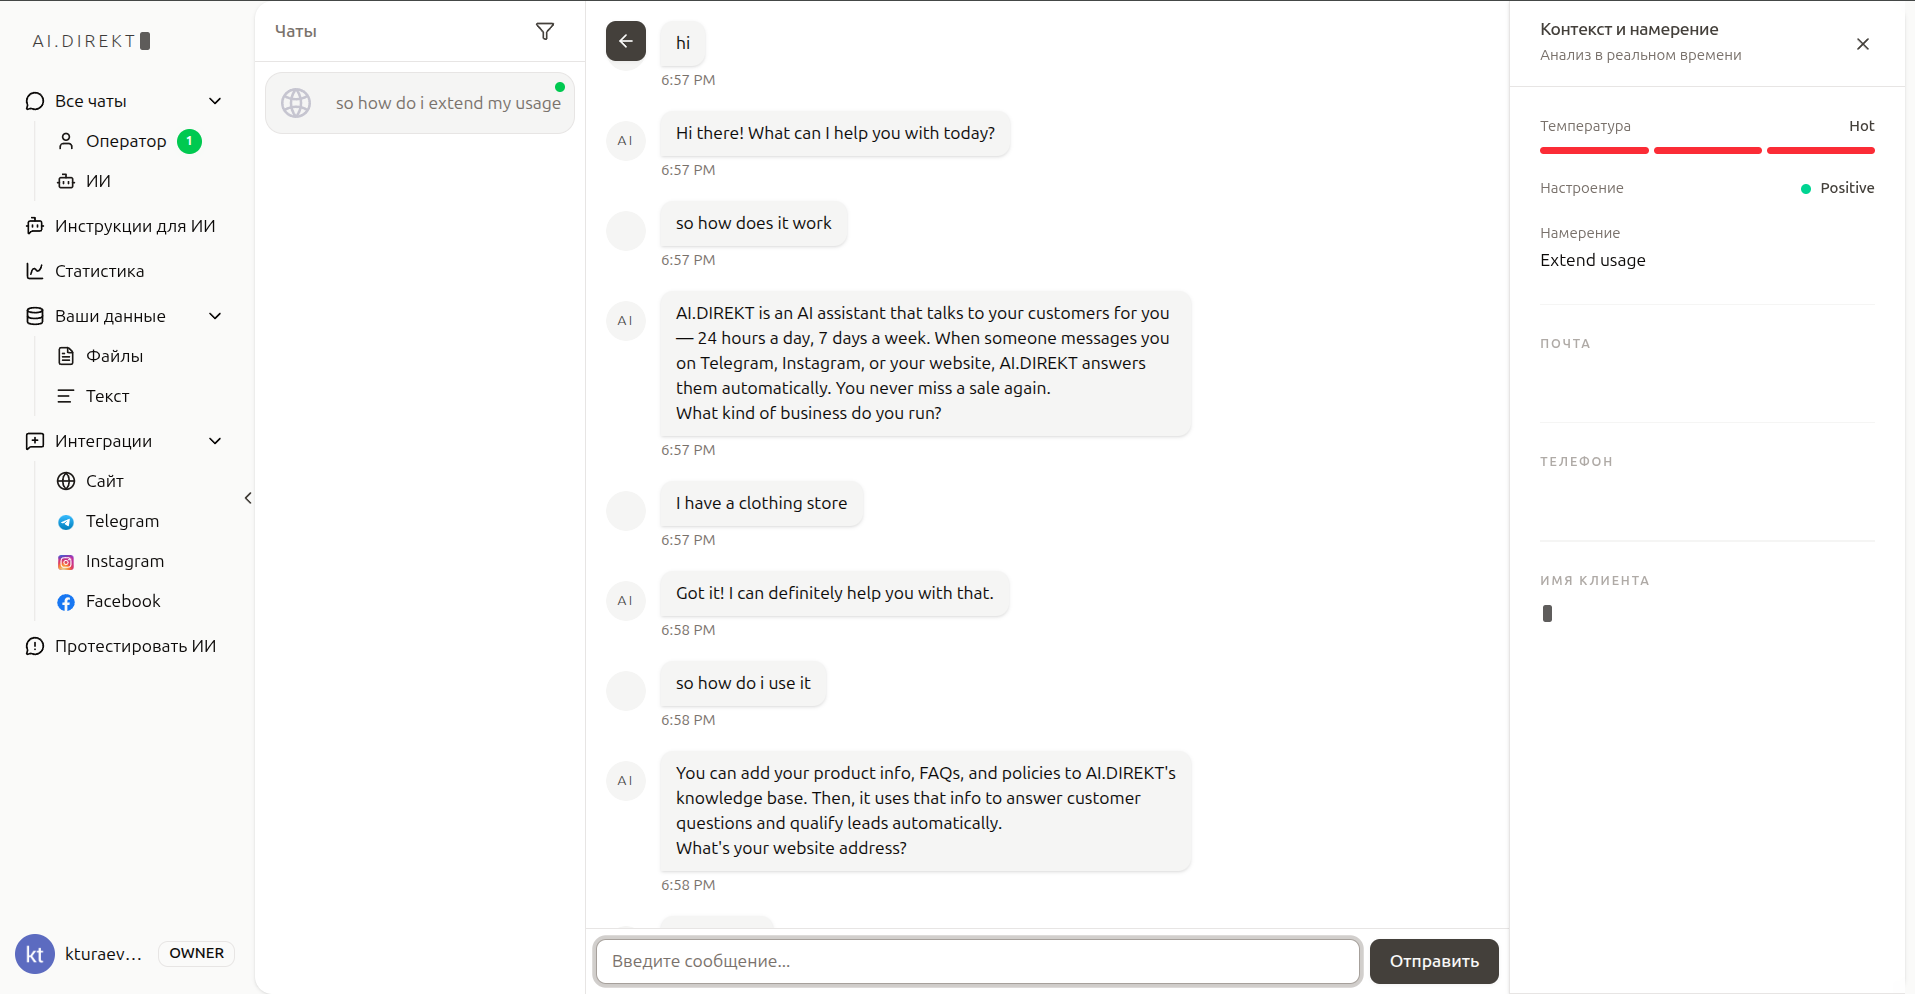Click the Отправить send button
Viewport: 1915px width, 994px height.
coord(1434,961)
